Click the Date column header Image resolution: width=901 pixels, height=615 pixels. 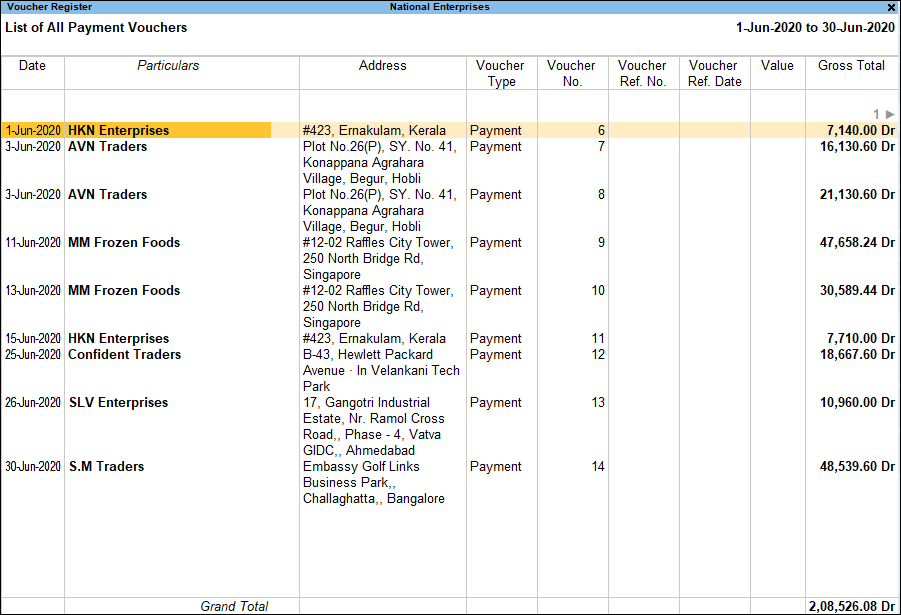click(x=32, y=65)
